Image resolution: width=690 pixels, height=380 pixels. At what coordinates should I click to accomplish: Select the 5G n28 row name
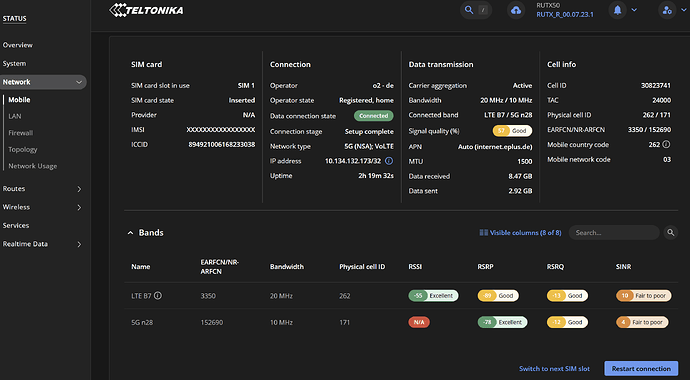pyautogui.click(x=142, y=322)
